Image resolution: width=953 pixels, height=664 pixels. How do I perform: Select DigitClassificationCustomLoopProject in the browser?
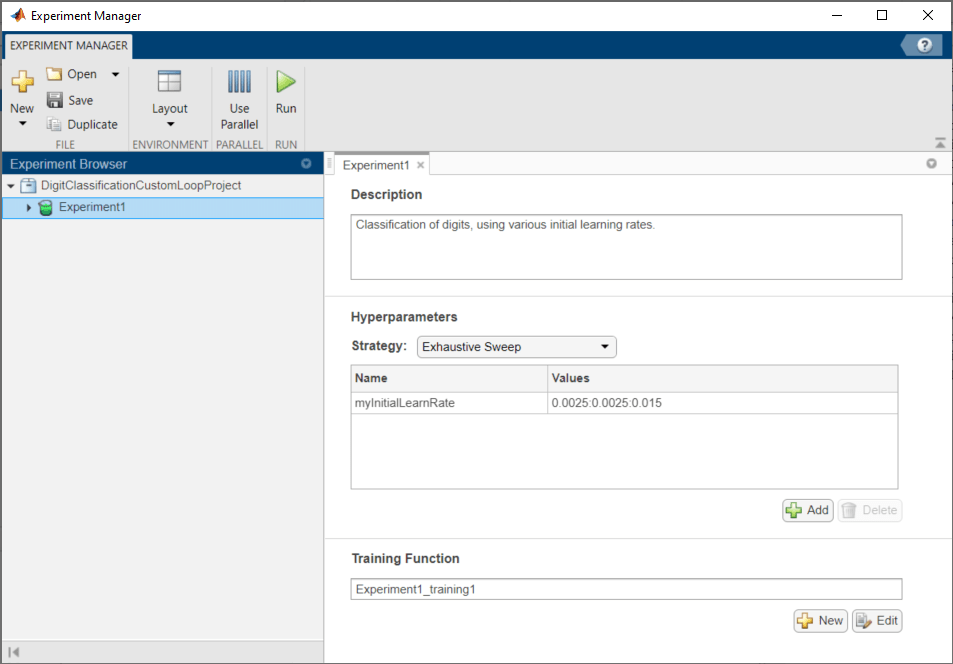coord(141,185)
